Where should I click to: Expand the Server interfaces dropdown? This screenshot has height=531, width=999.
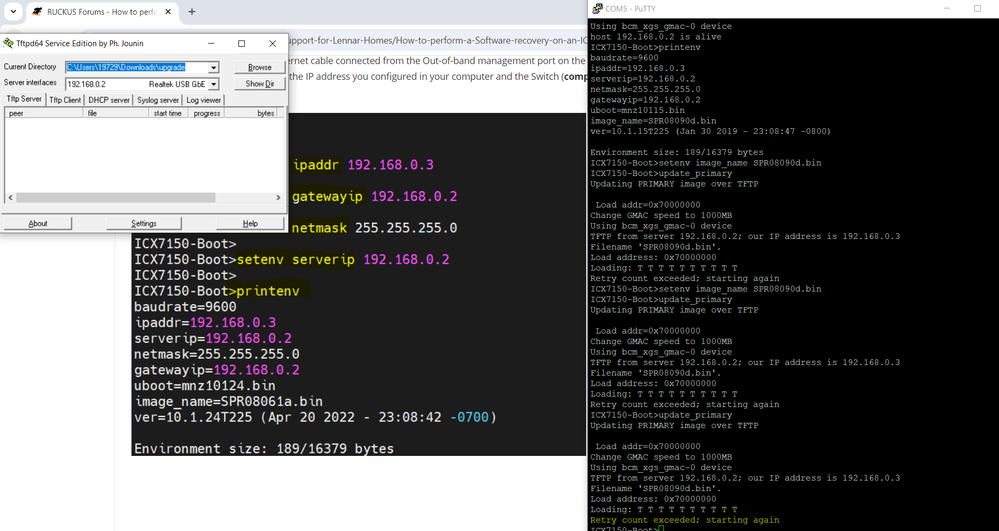(214, 84)
